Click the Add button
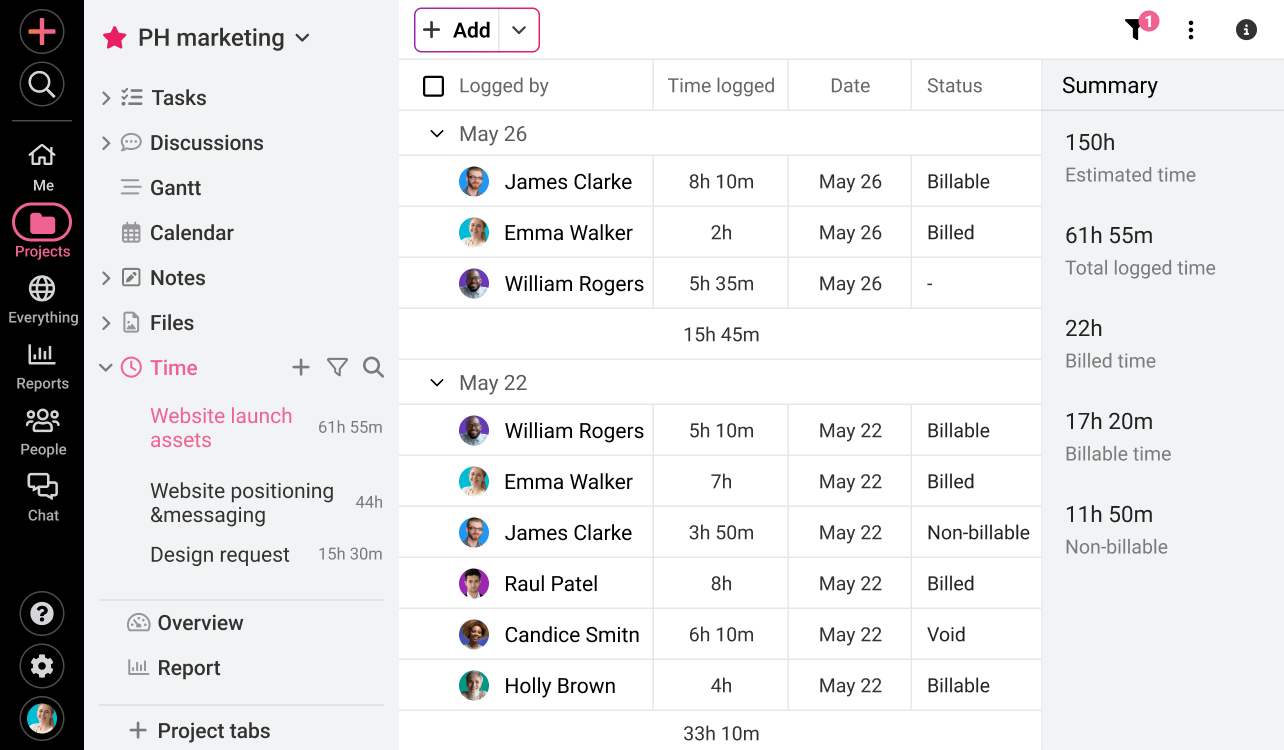Screen dimensions: 1284x750 click(x=458, y=30)
